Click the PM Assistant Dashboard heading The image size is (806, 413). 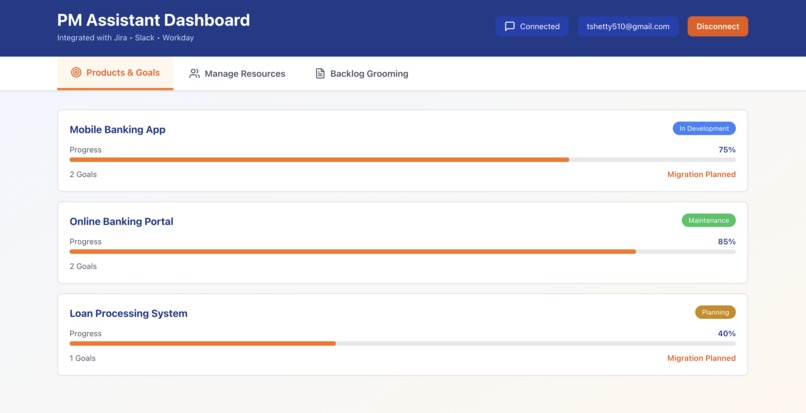[153, 20]
